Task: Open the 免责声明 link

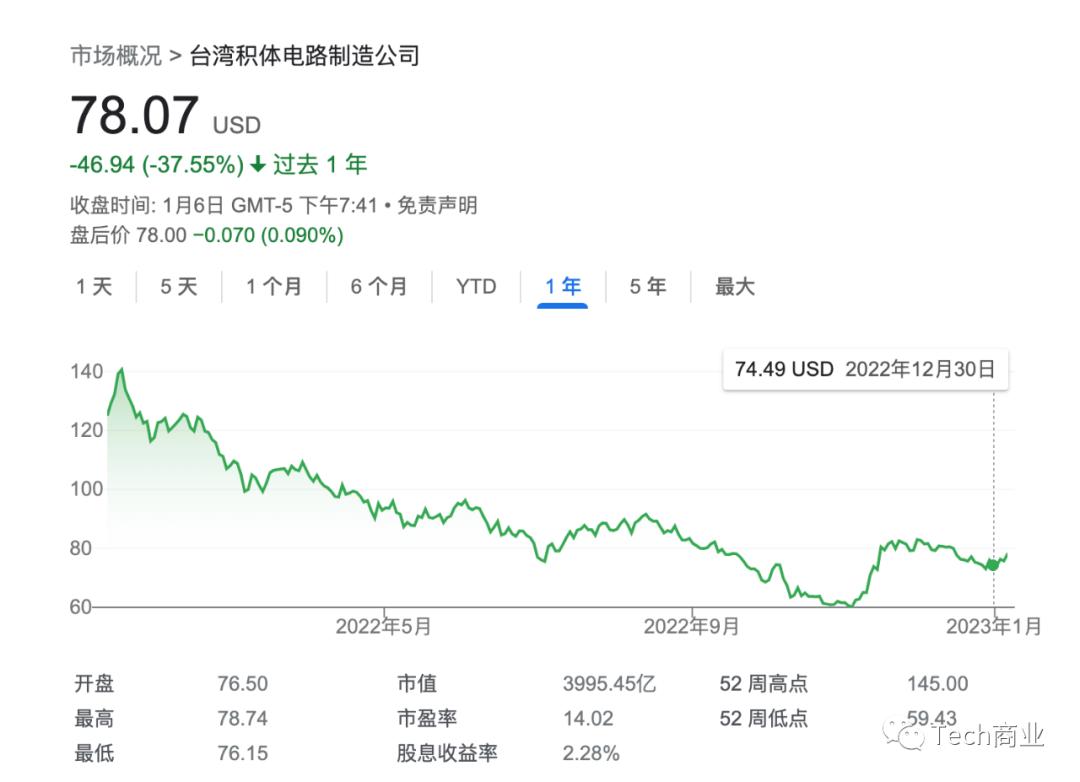Action: pyautogui.click(x=437, y=205)
